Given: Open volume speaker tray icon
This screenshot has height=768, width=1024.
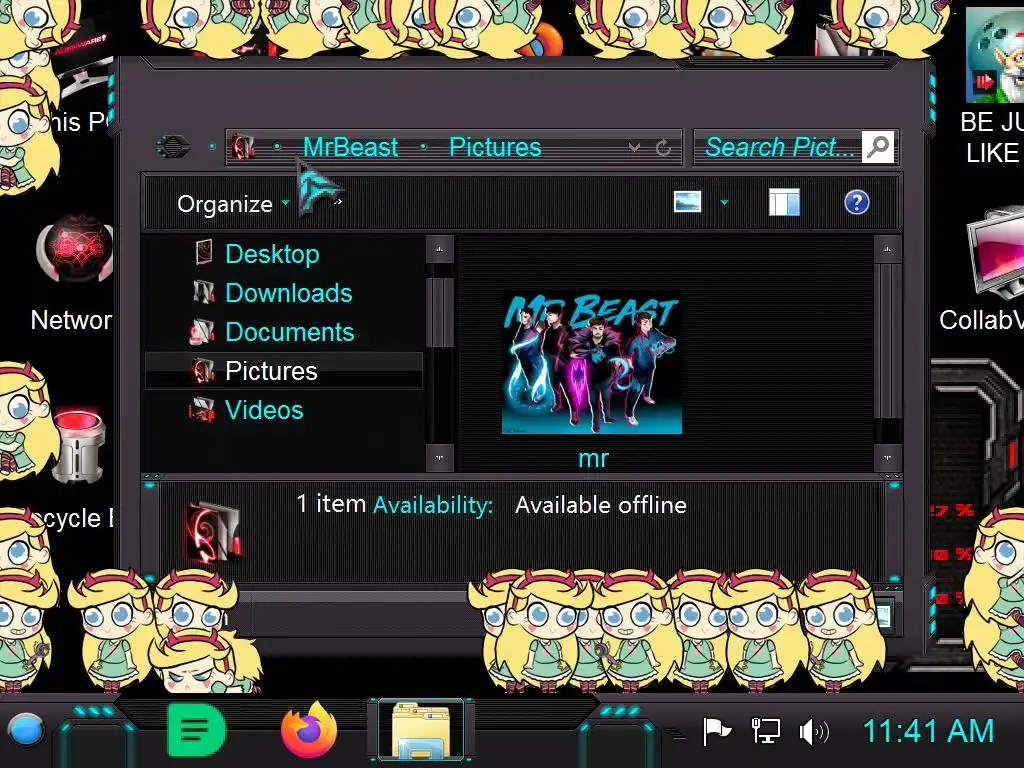Looking at the screenshot, I should click(814, 732).
